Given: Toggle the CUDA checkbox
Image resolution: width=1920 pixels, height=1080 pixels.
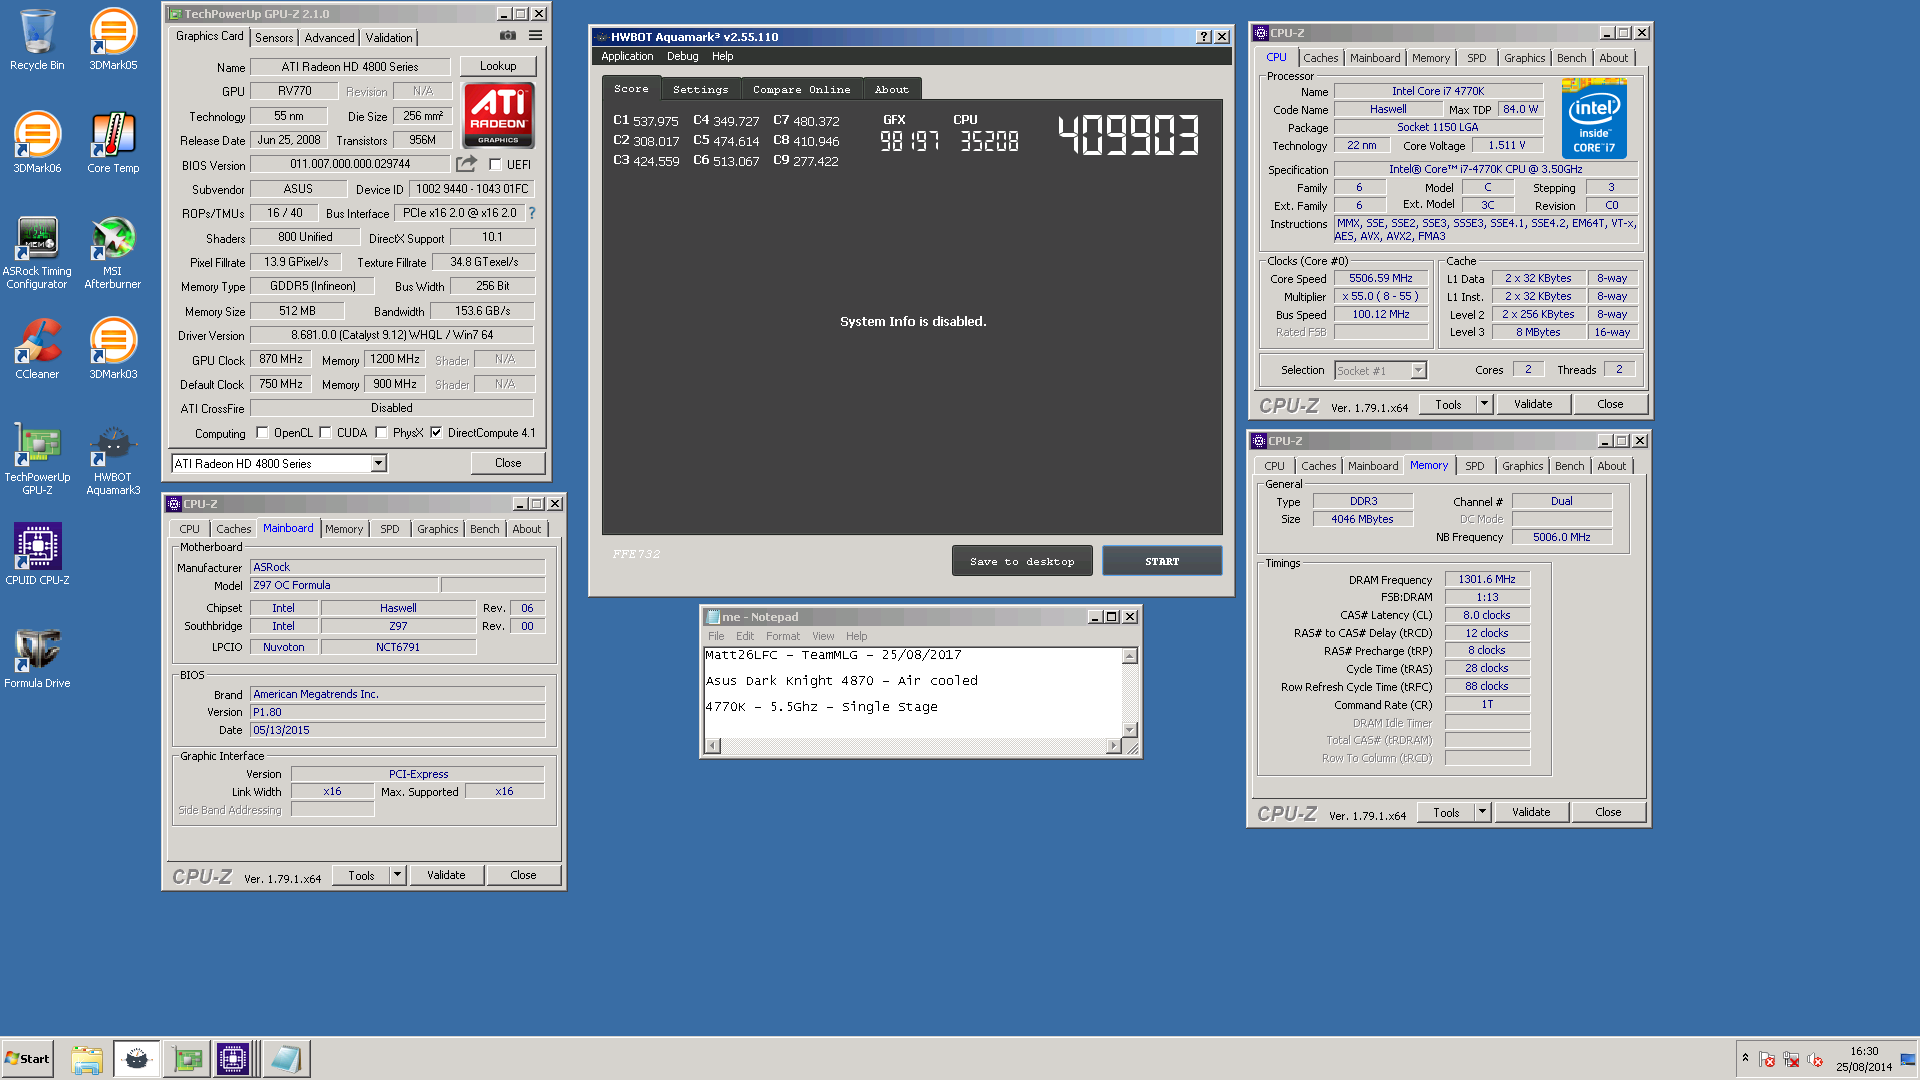Looking at the screenshot, I should (x=325, y=433).
